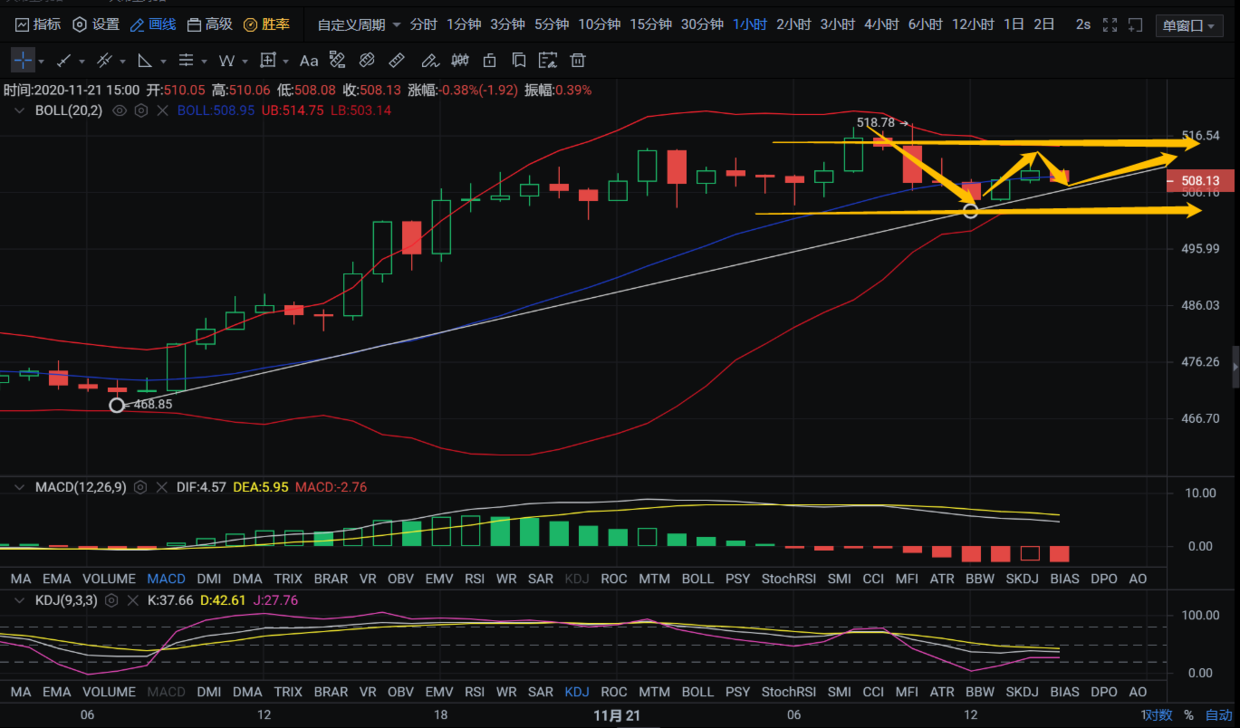Open the 自定义周期 custom period dropdown
This screenshot has height=728, width=1240.
[x=358, y=24]
